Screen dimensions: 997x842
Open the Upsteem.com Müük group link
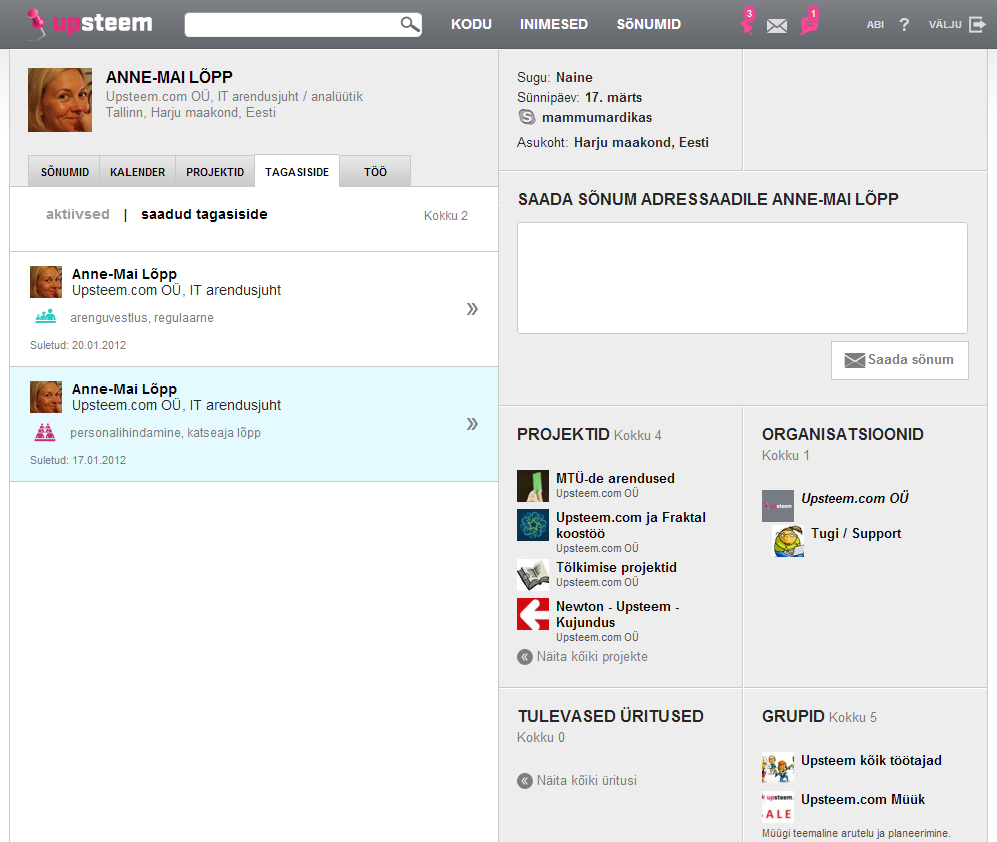[863, 799]
